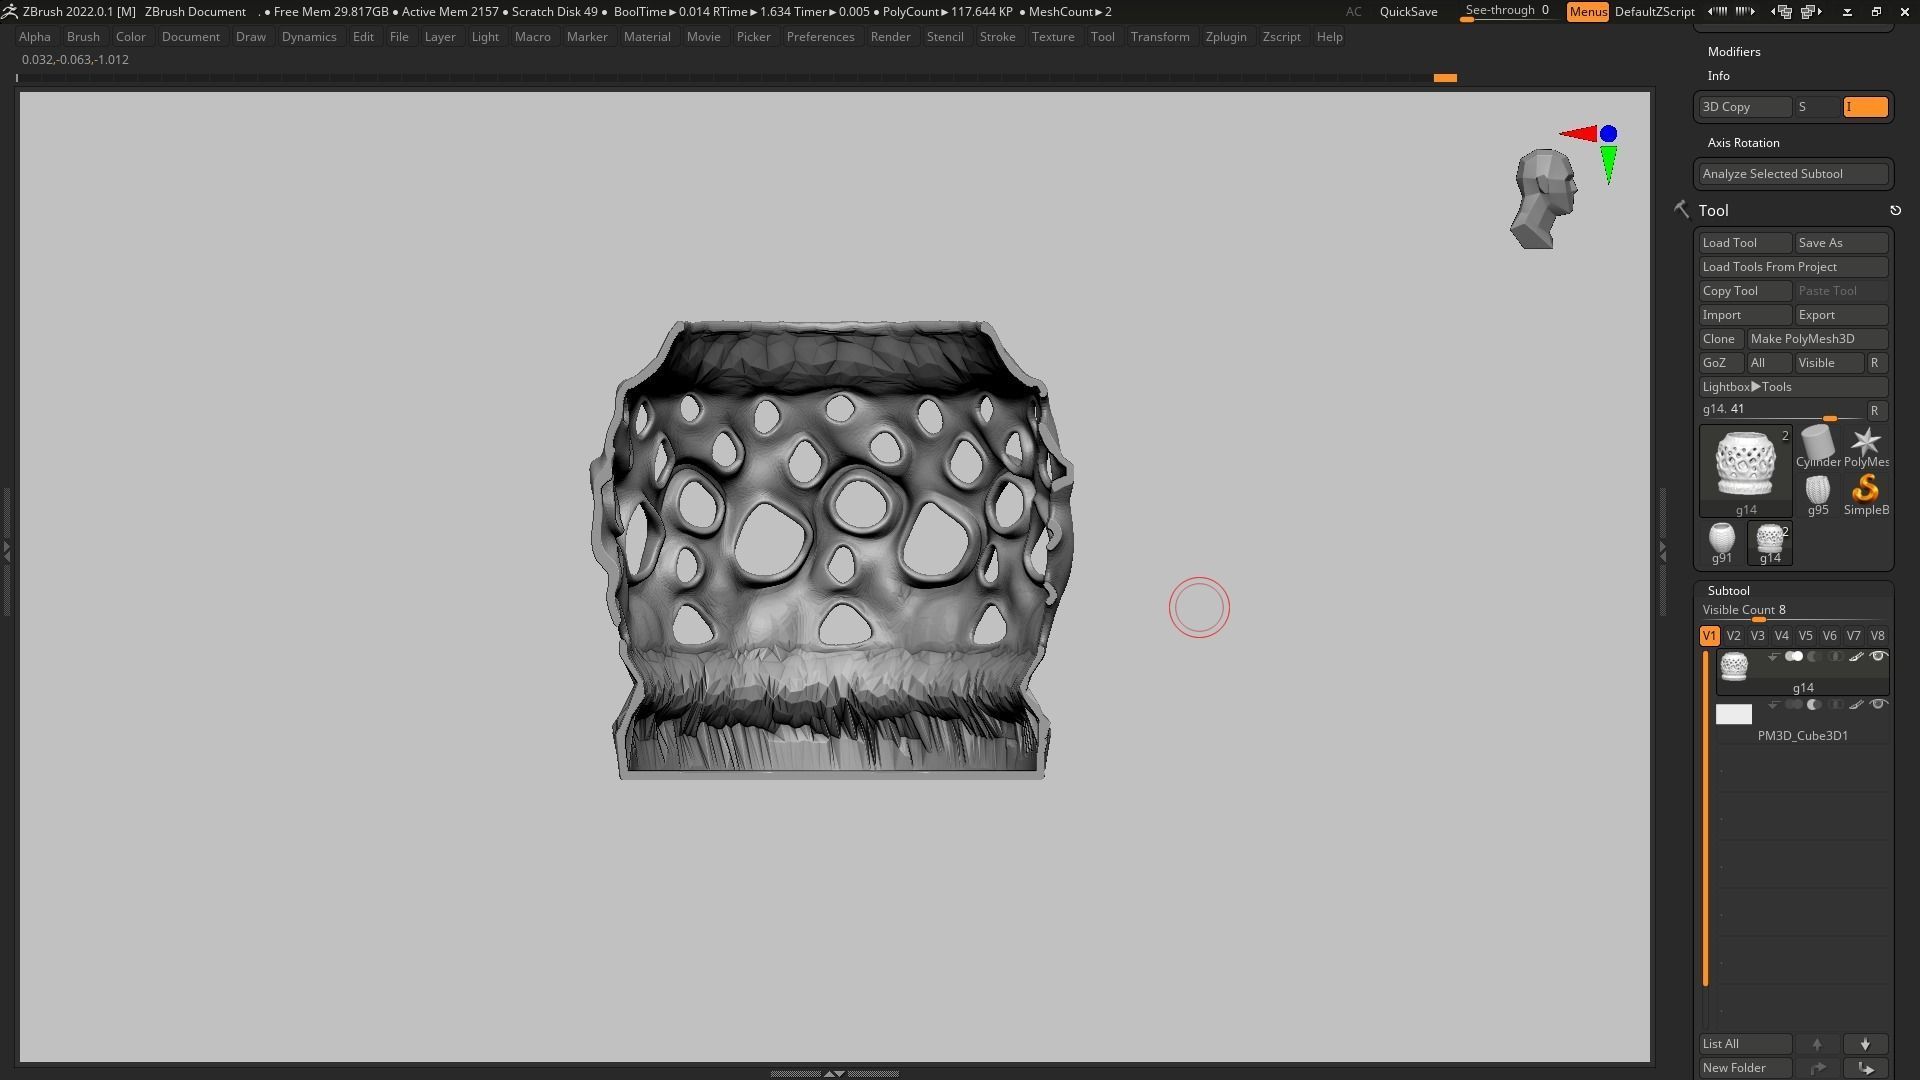
Task: Adjust the See-through slider
Action: pos(1506,12)
